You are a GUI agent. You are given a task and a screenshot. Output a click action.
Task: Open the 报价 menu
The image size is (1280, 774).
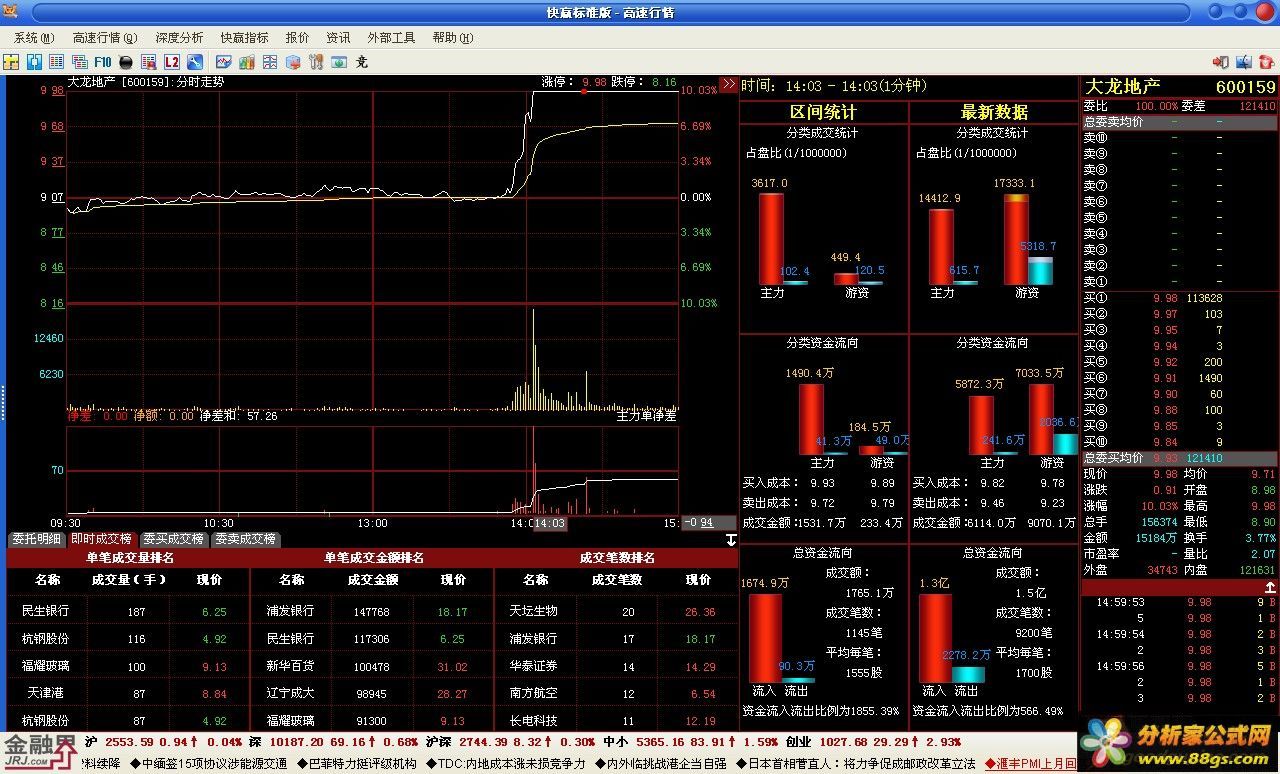pos(297,38)
